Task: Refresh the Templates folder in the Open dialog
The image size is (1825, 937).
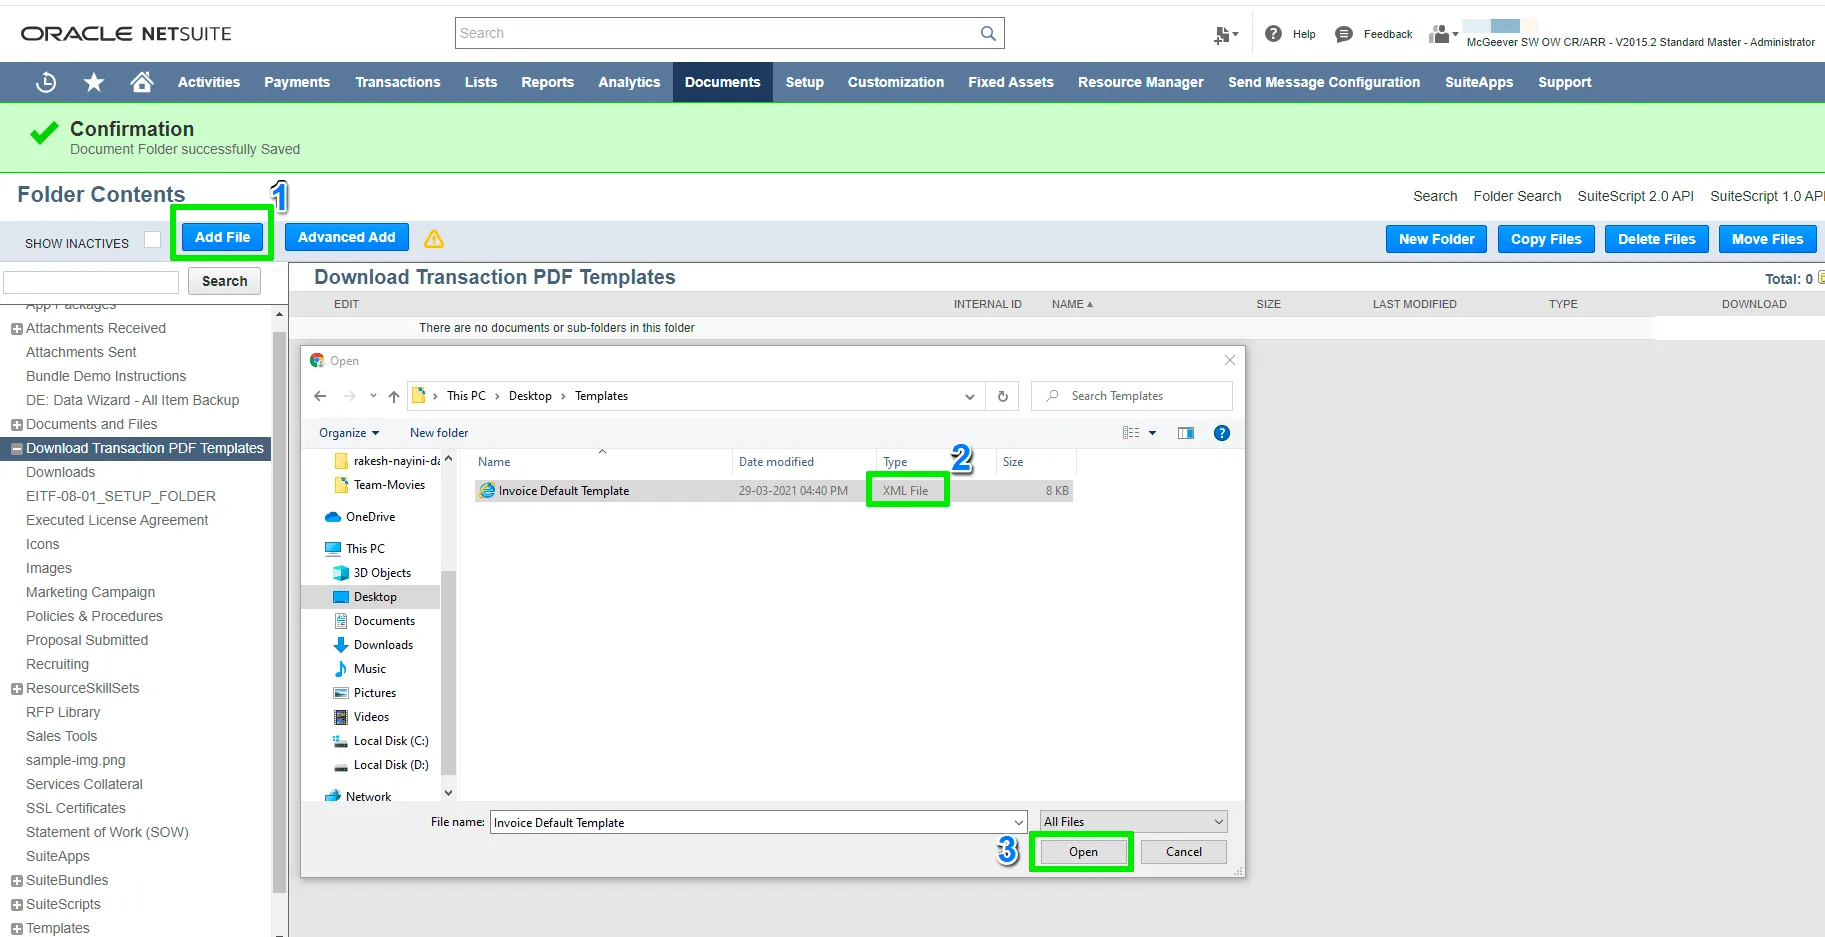Action: click(1003, 396)
